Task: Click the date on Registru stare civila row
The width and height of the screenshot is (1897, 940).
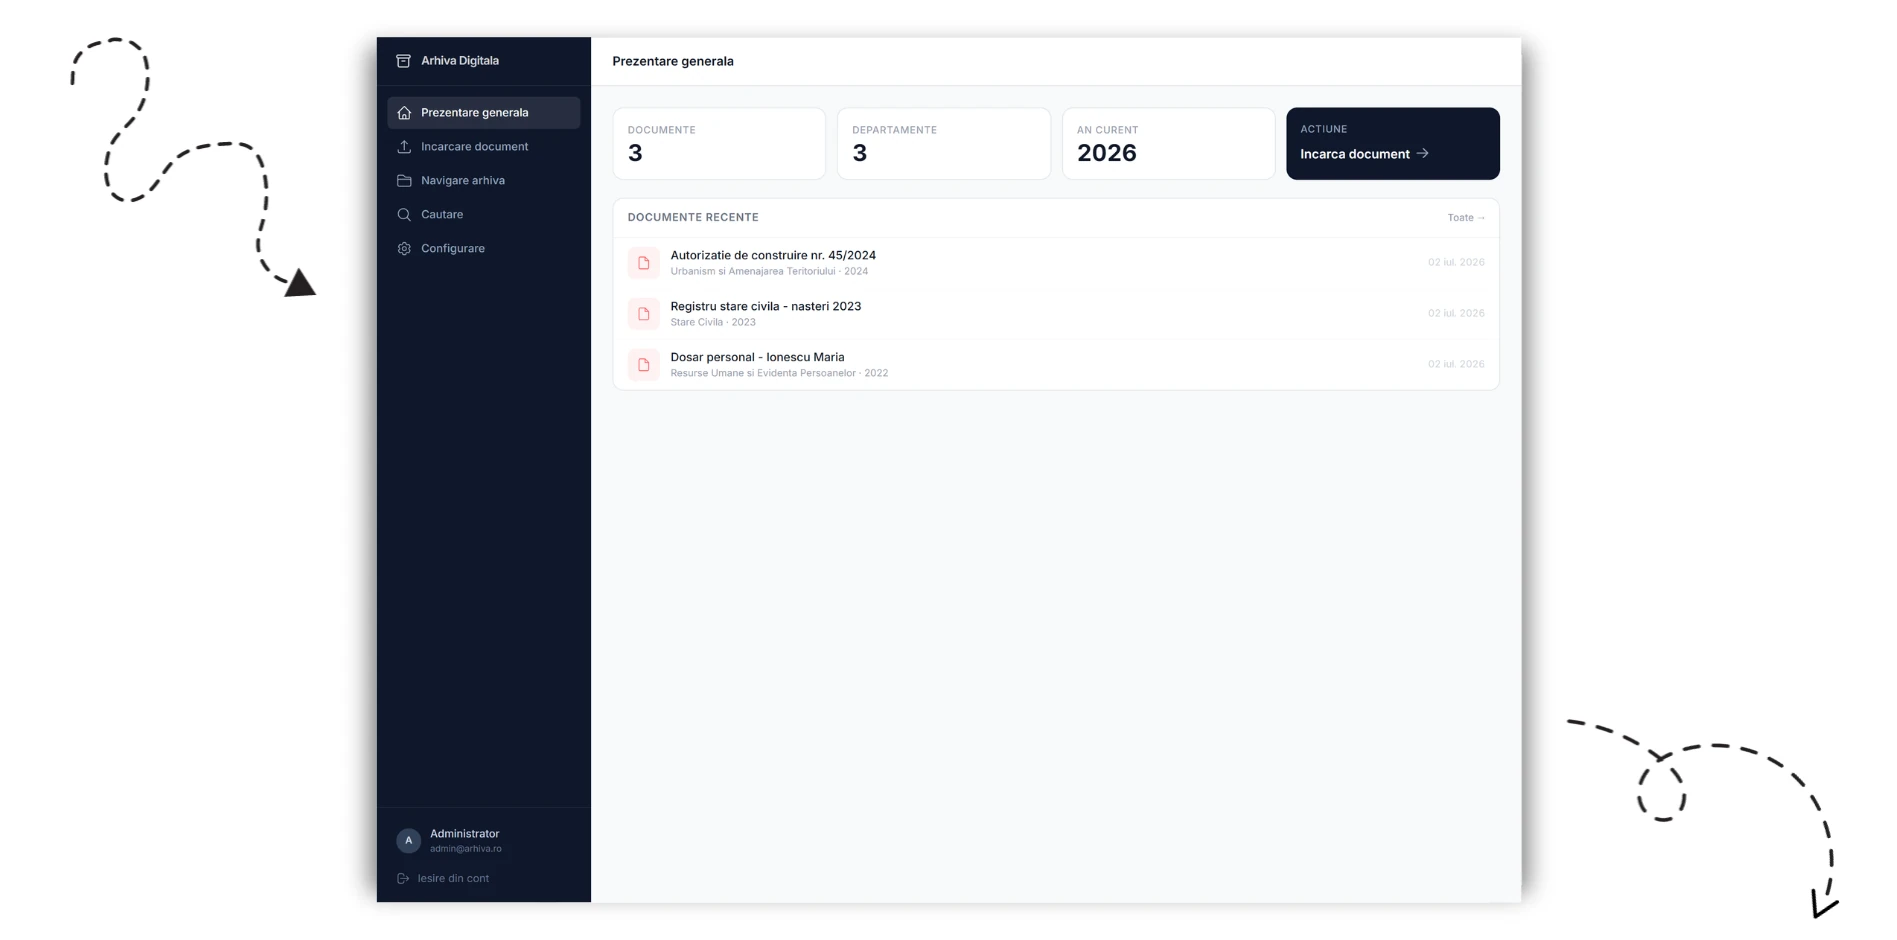Action: click(x=1456, y=314)
